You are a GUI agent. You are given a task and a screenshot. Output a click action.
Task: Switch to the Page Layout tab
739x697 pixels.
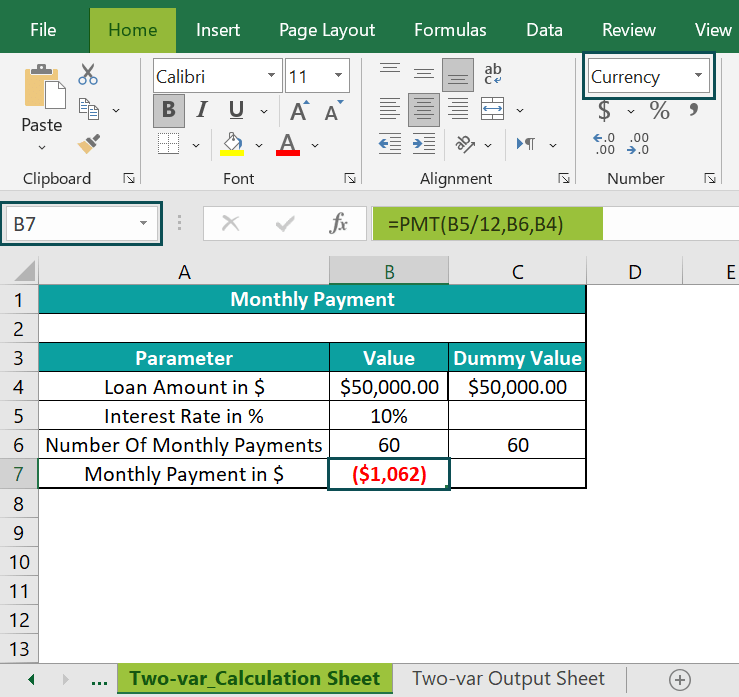pyautogui.click(x=327, y=30)
